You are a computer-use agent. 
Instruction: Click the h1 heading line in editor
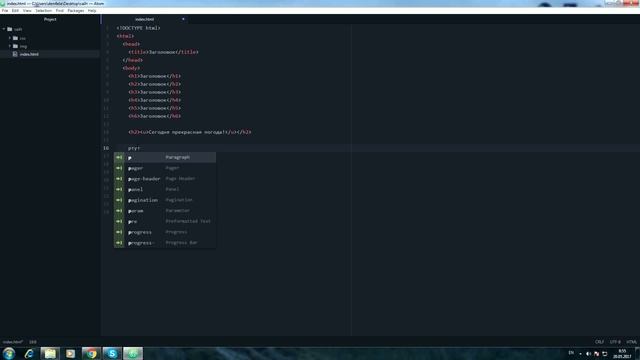(x=154, y=76)
